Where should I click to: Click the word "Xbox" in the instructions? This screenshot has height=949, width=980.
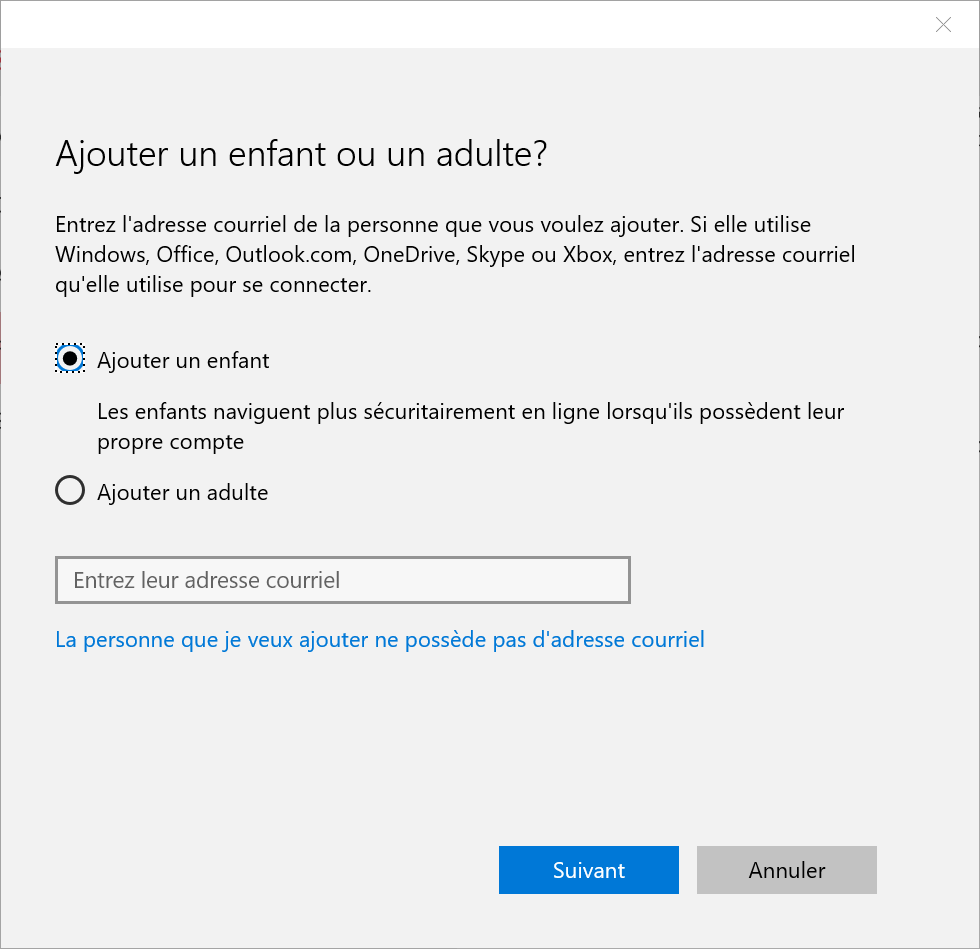589,254
